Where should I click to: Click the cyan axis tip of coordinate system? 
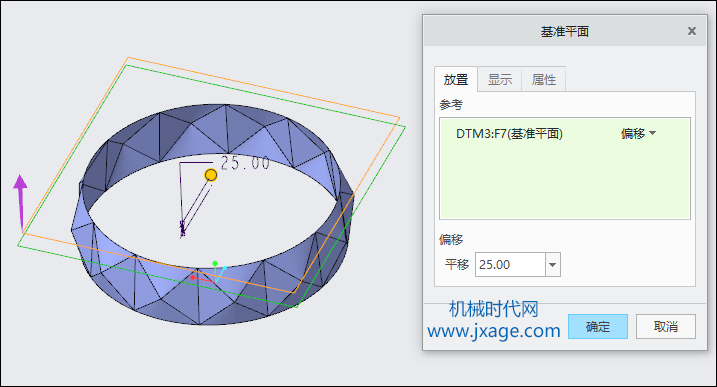[x=225, y=268]
